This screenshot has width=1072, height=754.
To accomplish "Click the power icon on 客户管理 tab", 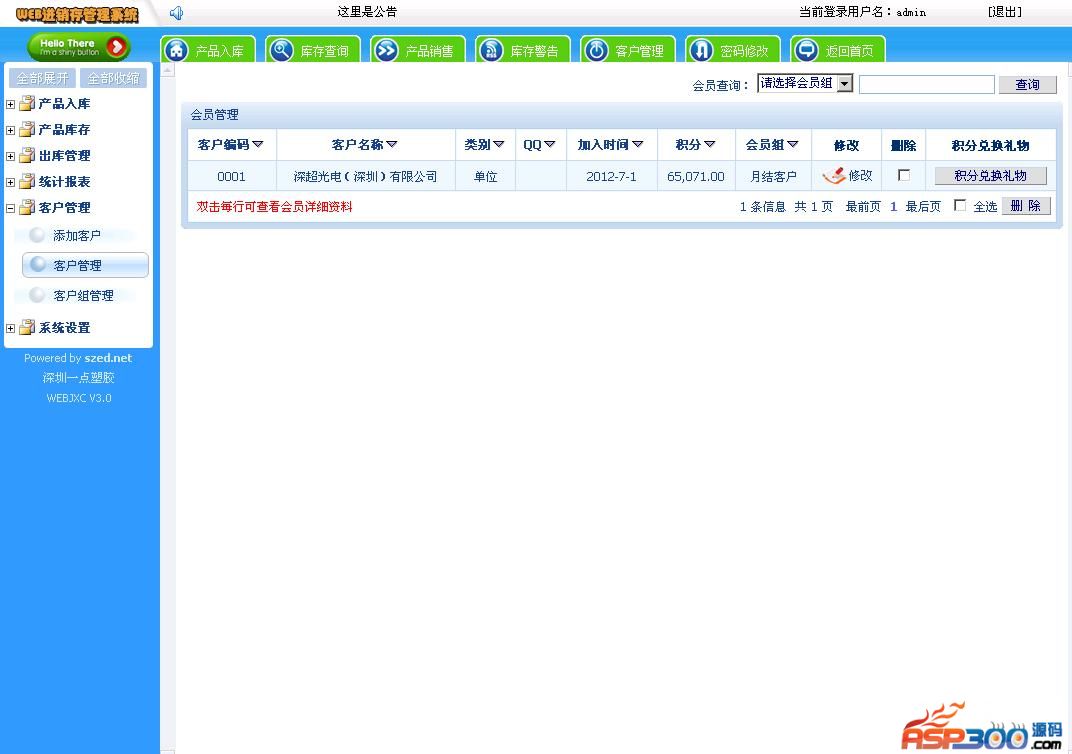I will point(596,50).
